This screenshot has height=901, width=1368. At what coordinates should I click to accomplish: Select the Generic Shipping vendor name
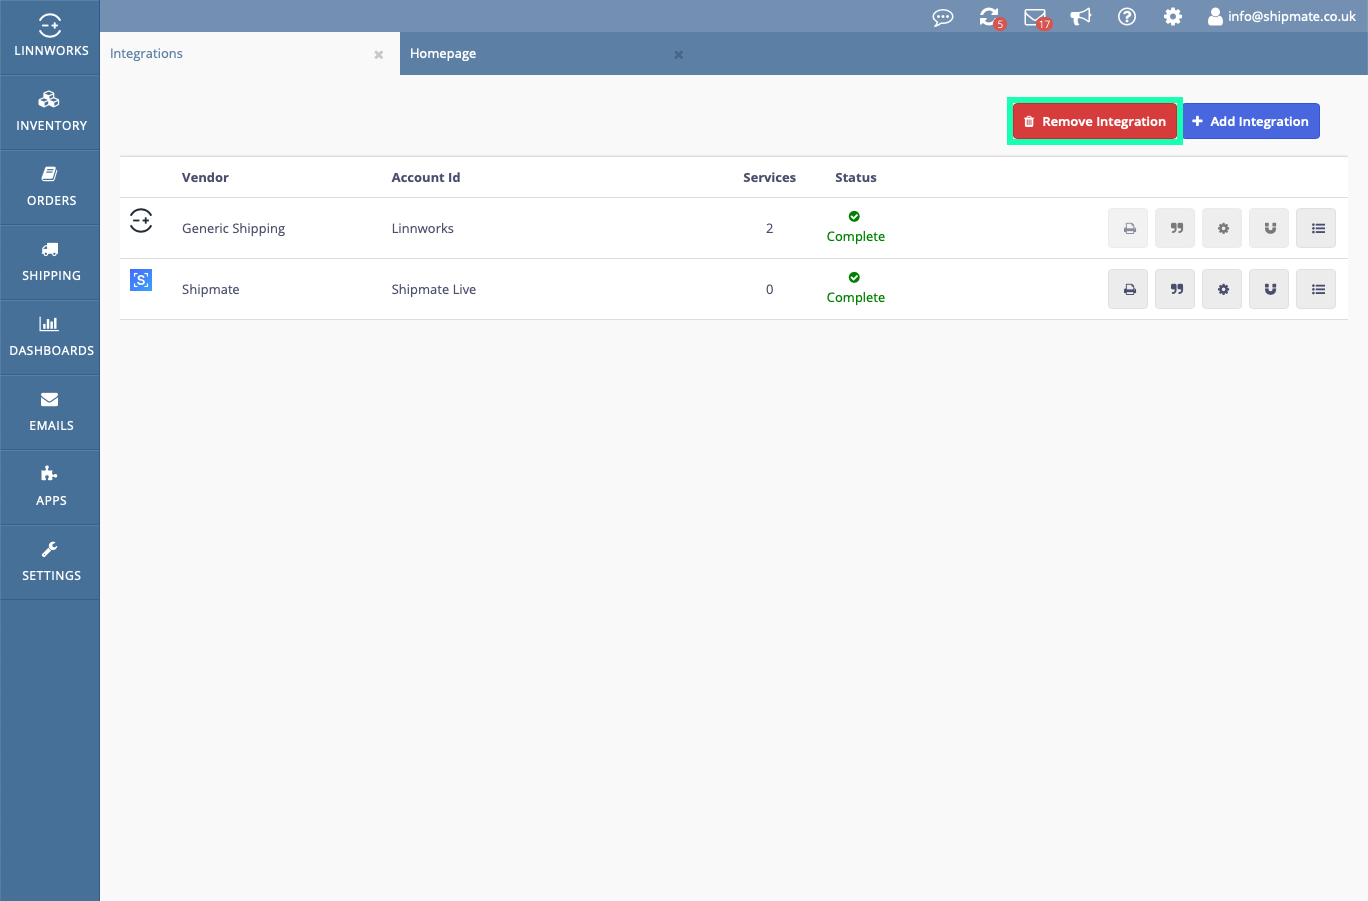tap(233, 228)
